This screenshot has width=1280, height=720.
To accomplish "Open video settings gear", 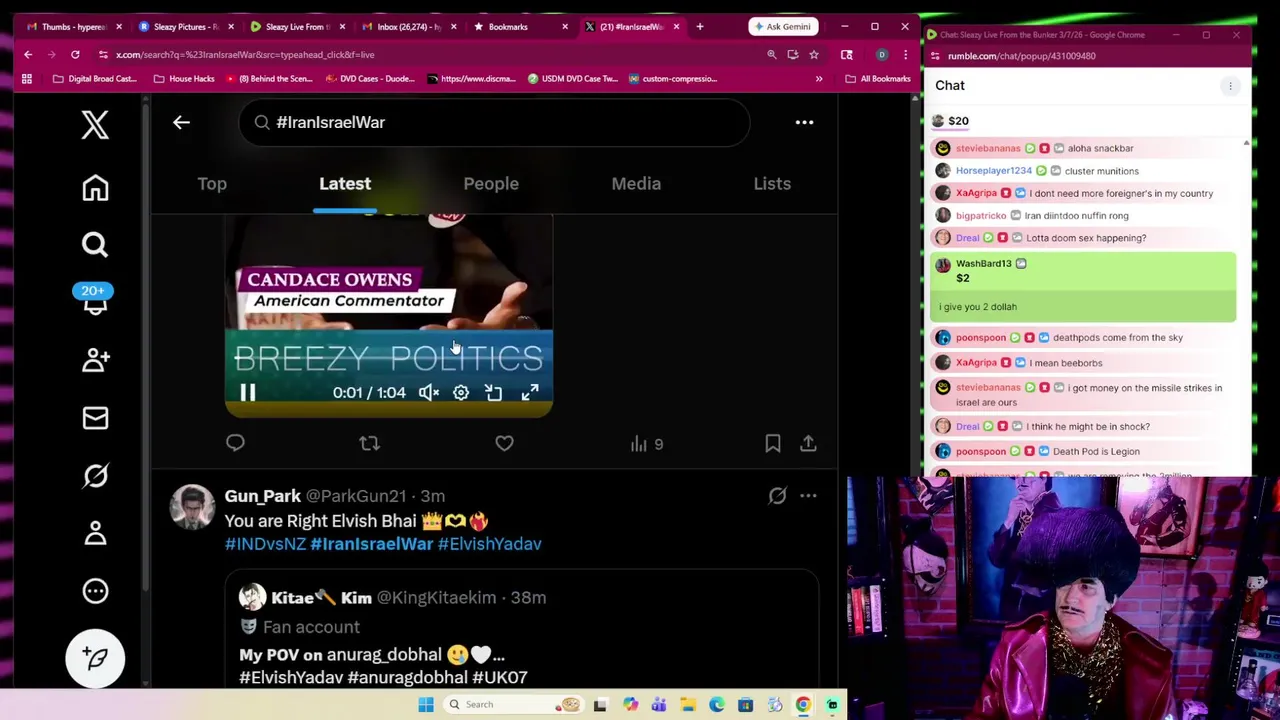I will pyautogui.click(x=461, y=393).
